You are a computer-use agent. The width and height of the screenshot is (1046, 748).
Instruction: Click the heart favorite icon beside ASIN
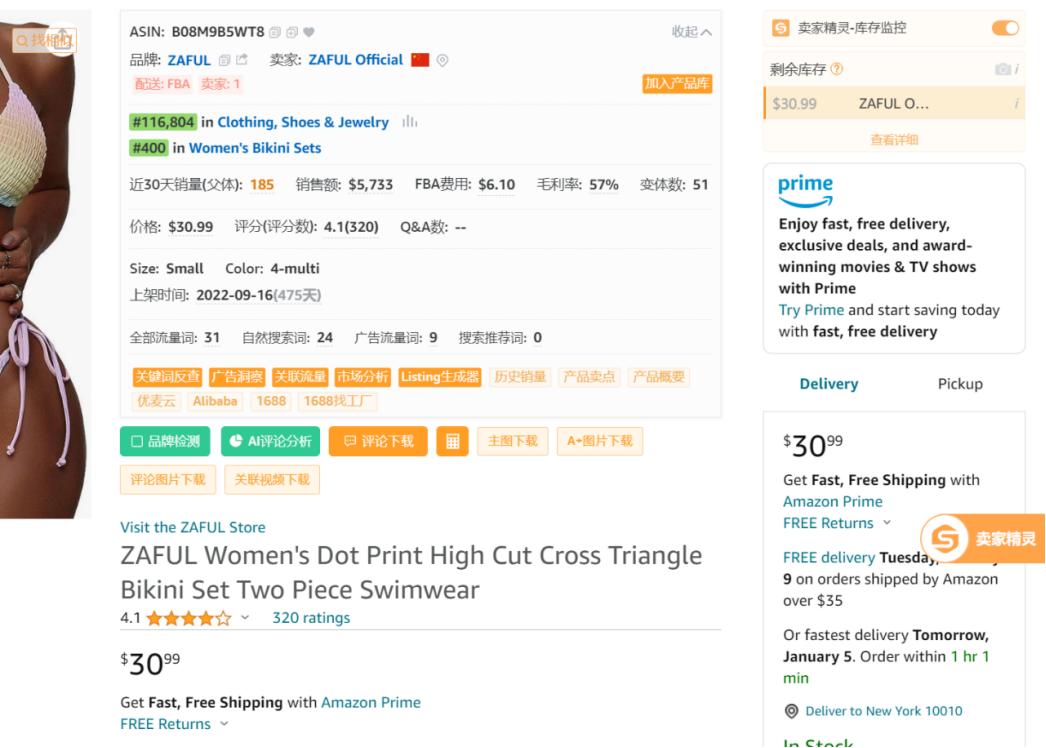[309, 32]
